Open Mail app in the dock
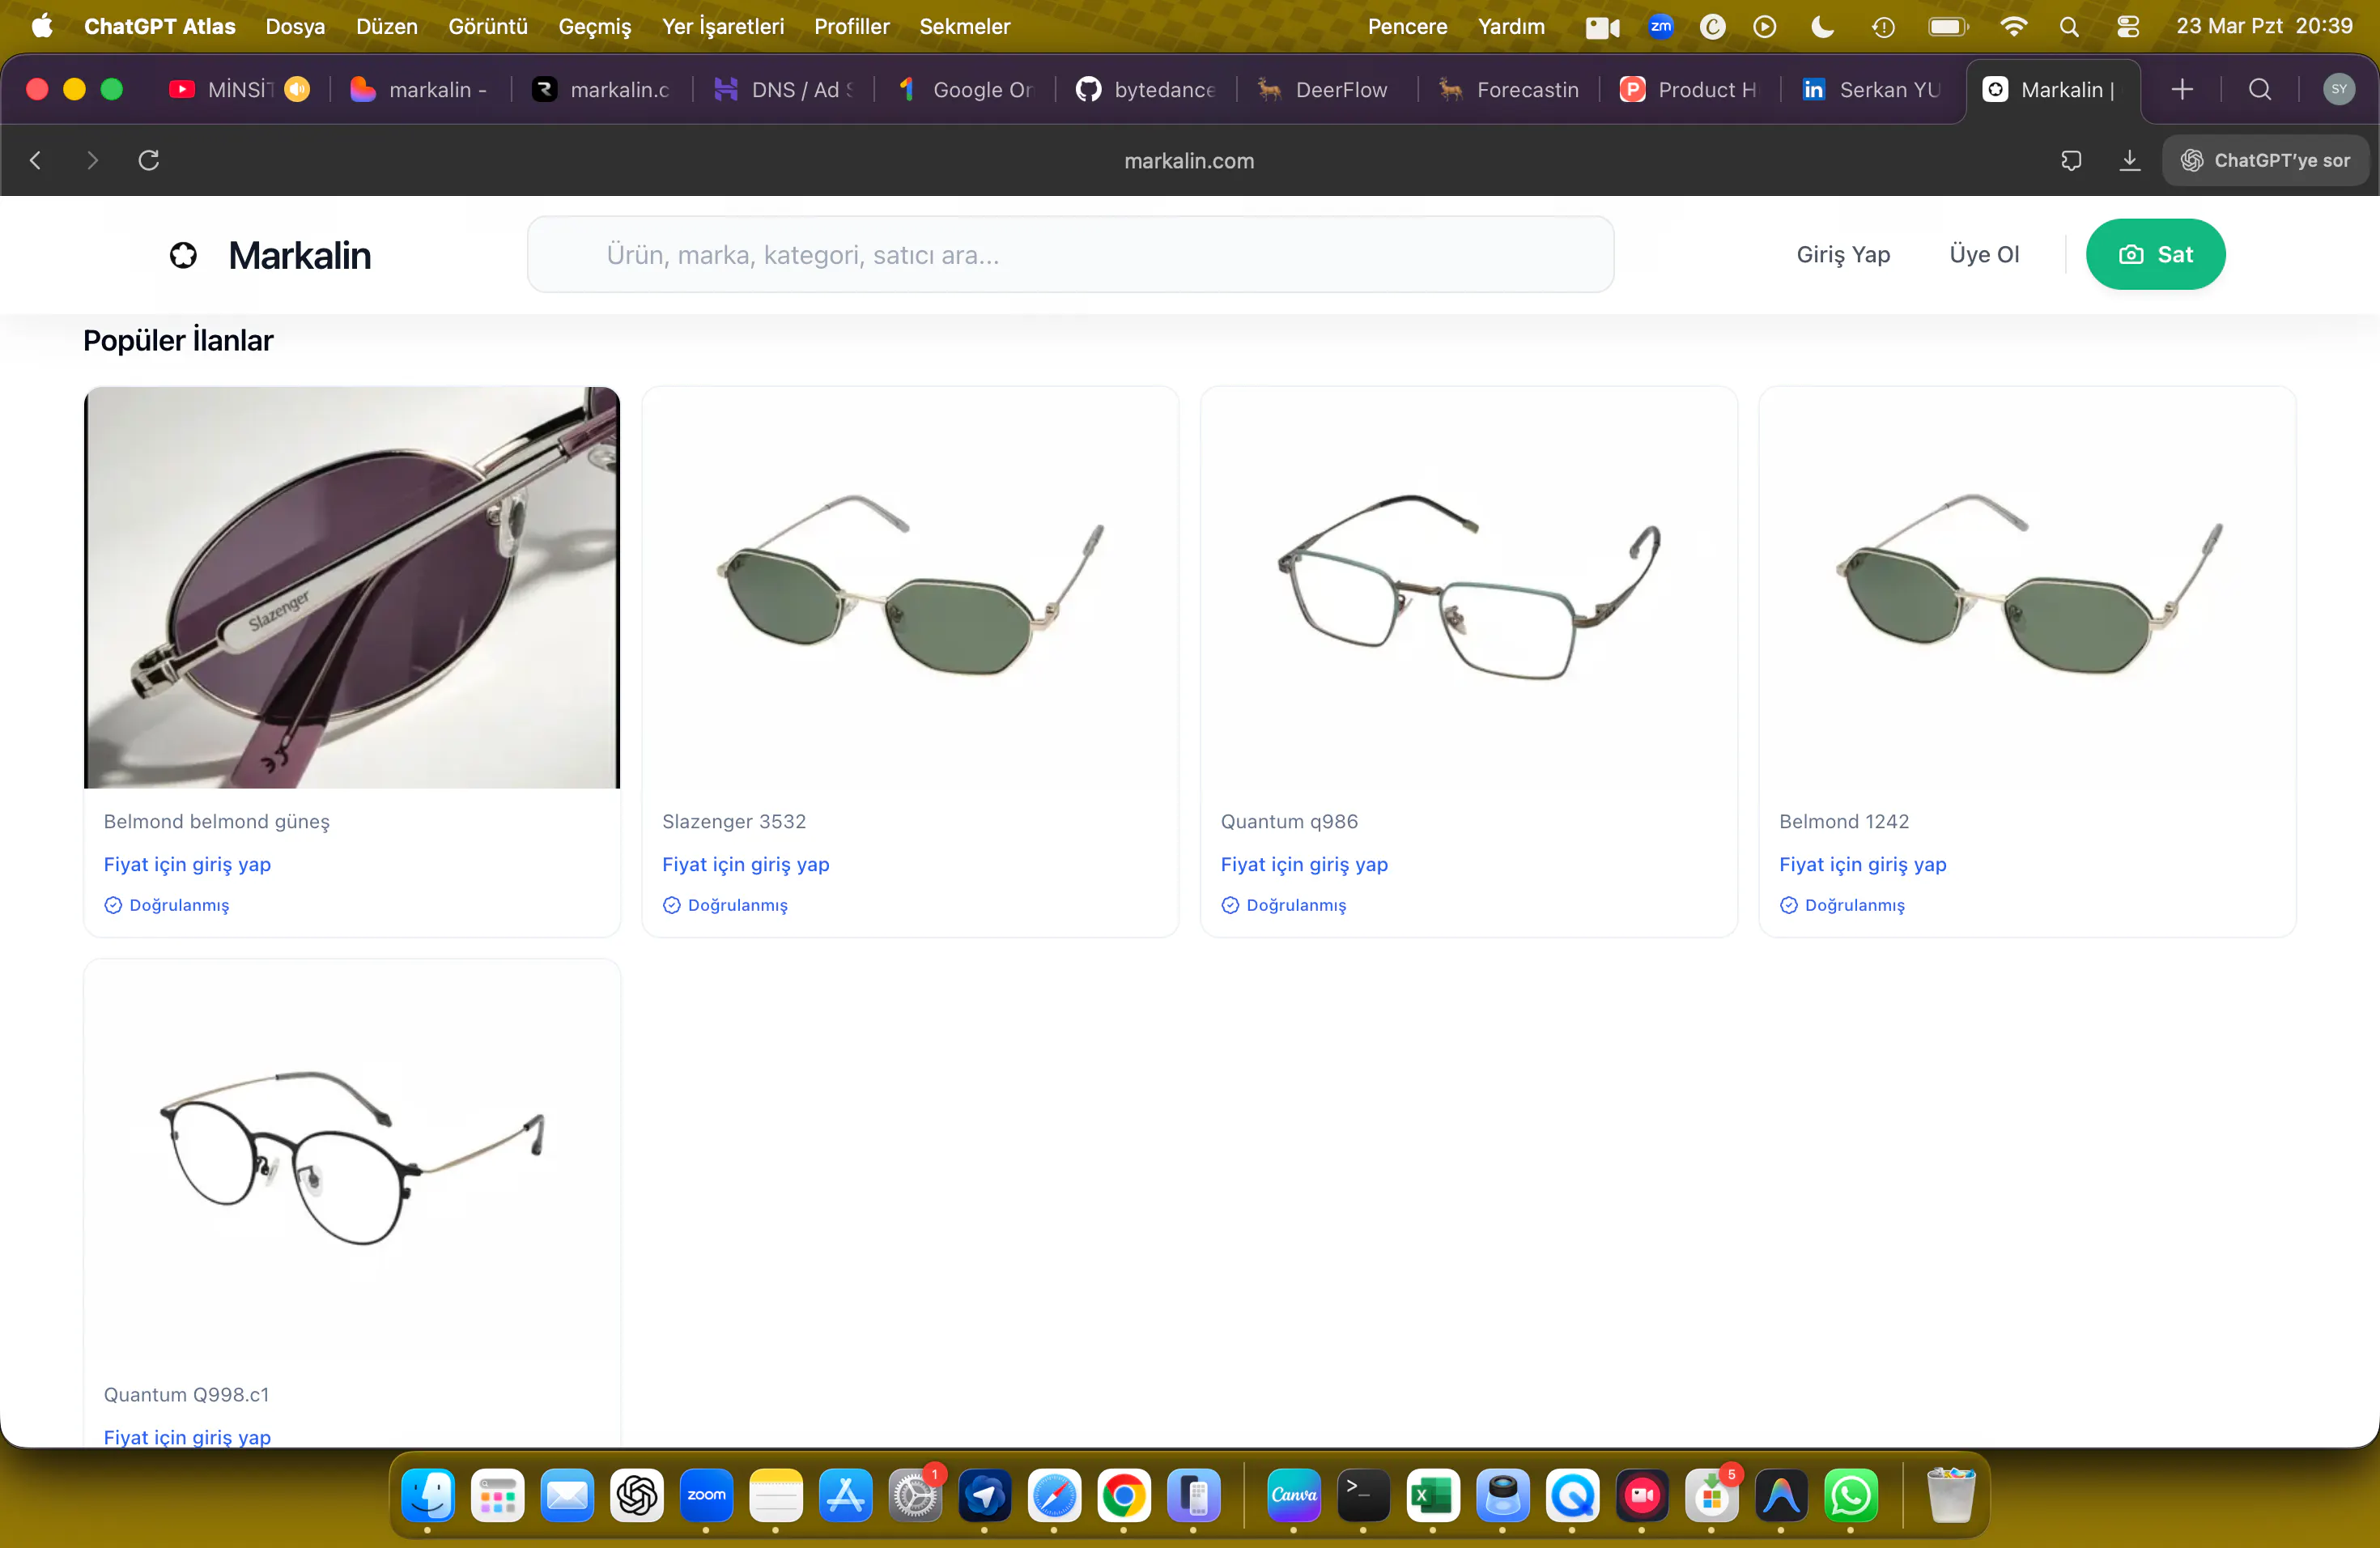 [x=567, y=1496]
